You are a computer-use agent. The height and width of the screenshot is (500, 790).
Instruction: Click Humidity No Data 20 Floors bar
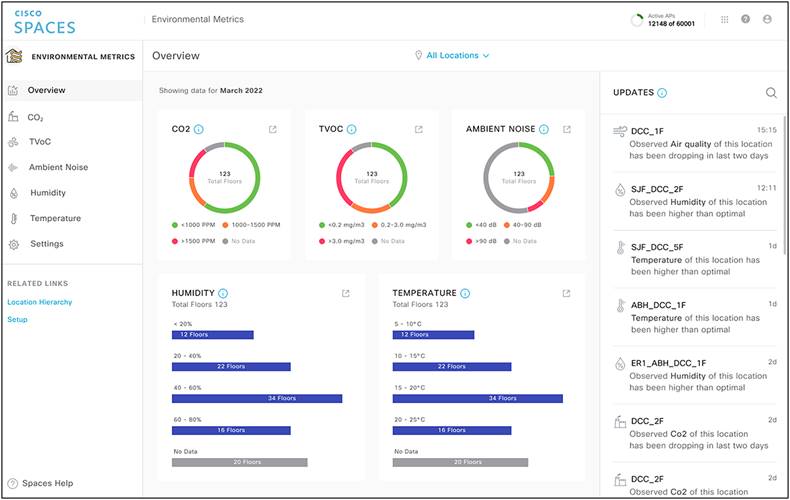point(240,462)
